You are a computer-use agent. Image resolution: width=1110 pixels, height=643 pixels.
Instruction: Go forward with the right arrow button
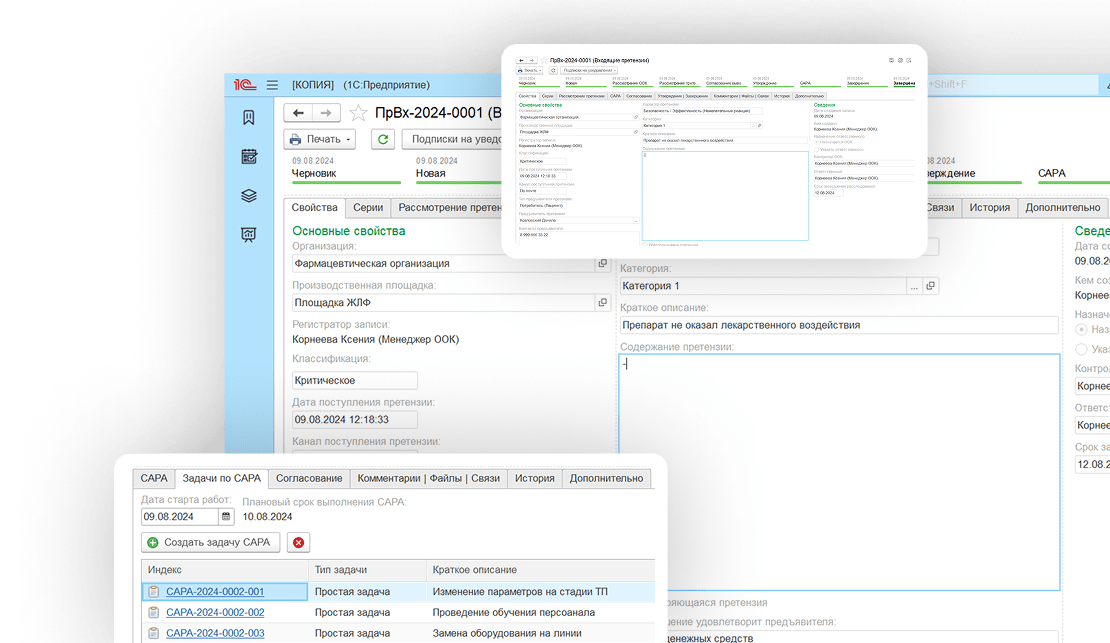click(x=326, y=113)
